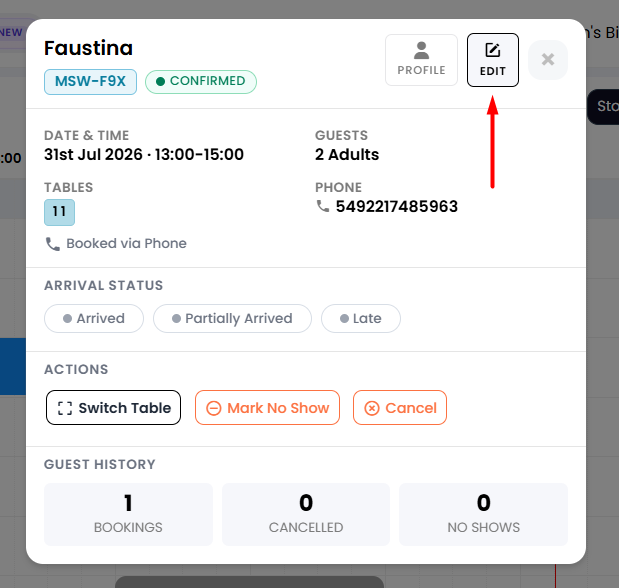Close the Faustina booking dialog
619x588 pixels.
pos(548,60)
